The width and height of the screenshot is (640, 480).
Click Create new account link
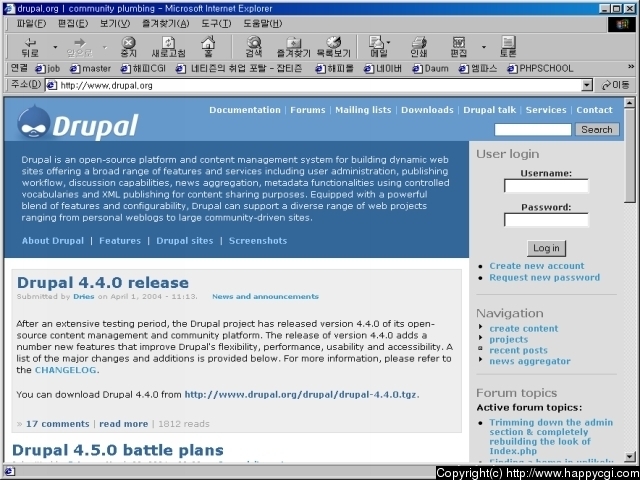point(537,266)
